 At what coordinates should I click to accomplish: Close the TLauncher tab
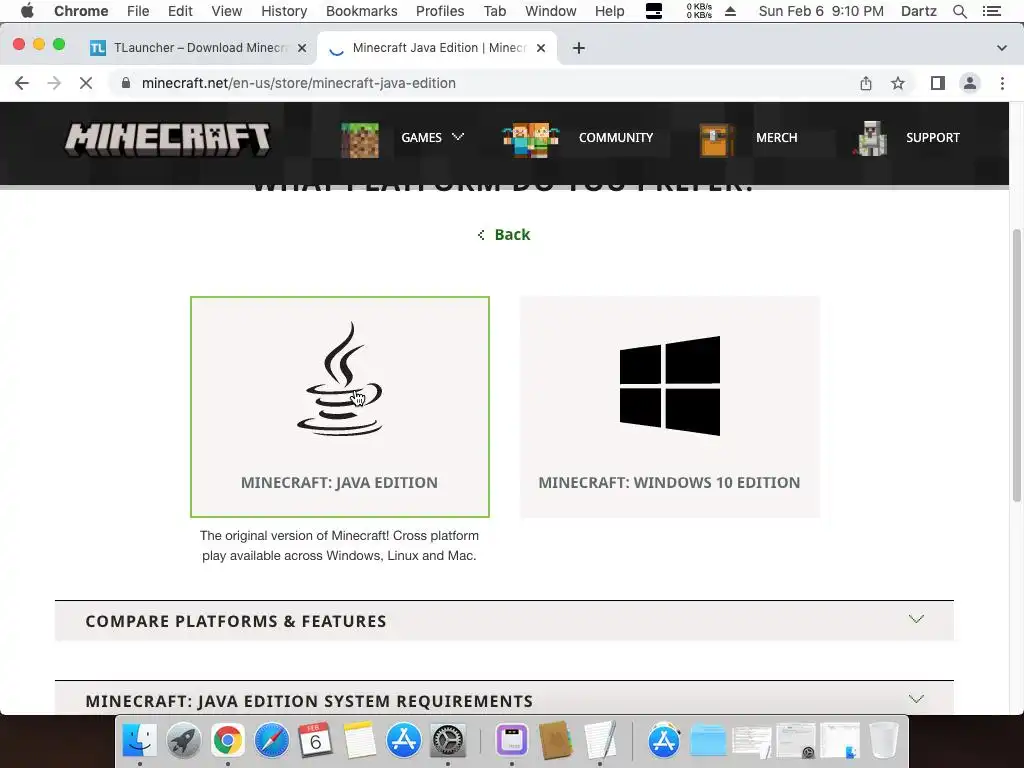click(x=302, y=48)
